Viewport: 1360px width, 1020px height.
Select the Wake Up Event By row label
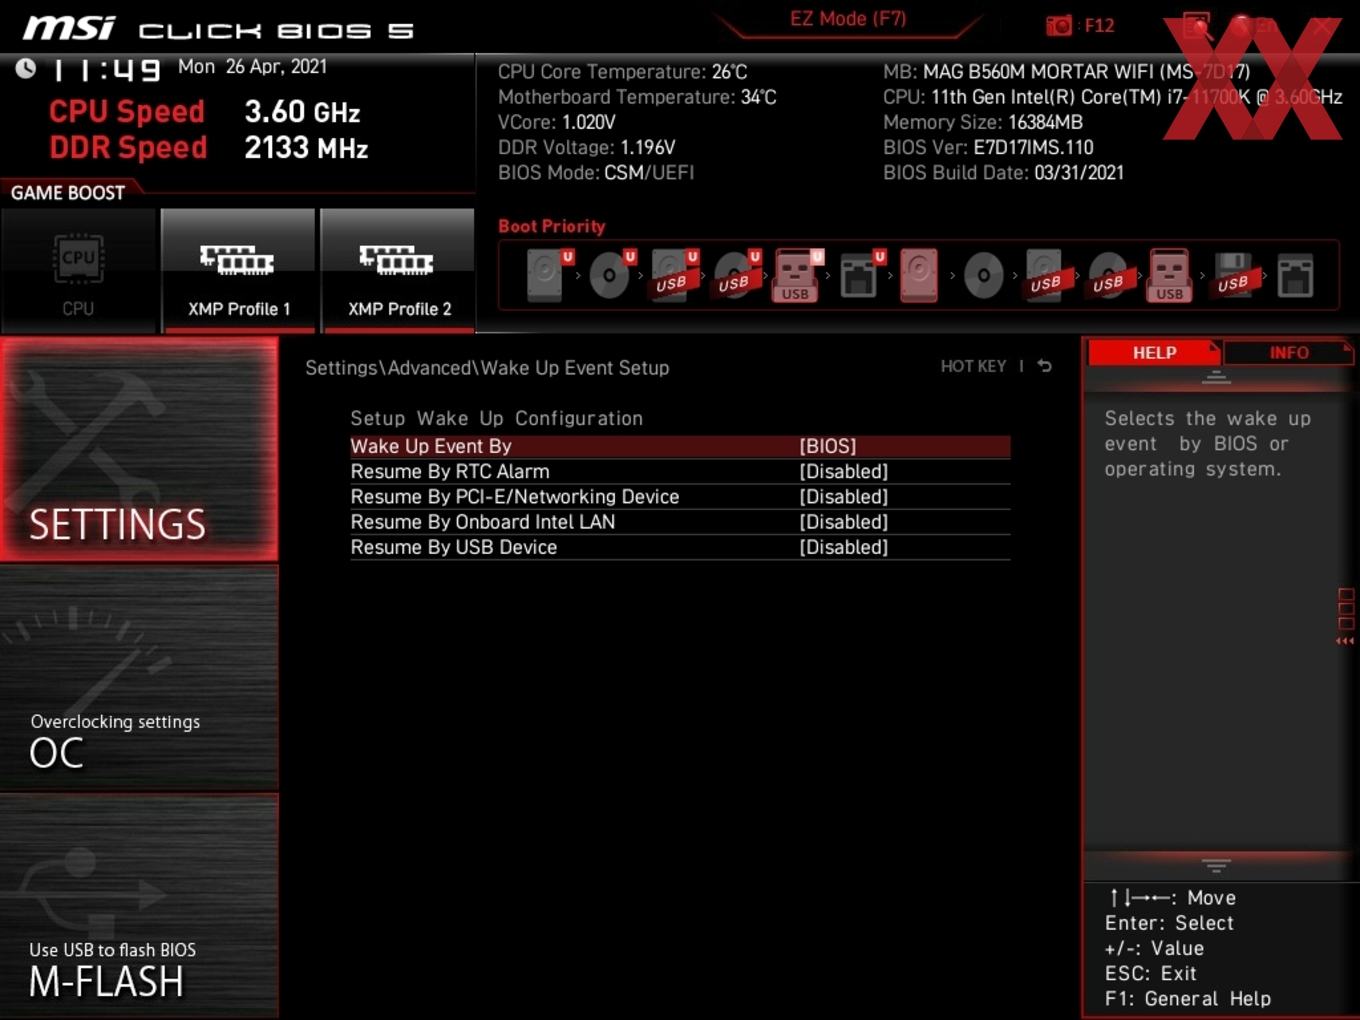coord(431,446)
